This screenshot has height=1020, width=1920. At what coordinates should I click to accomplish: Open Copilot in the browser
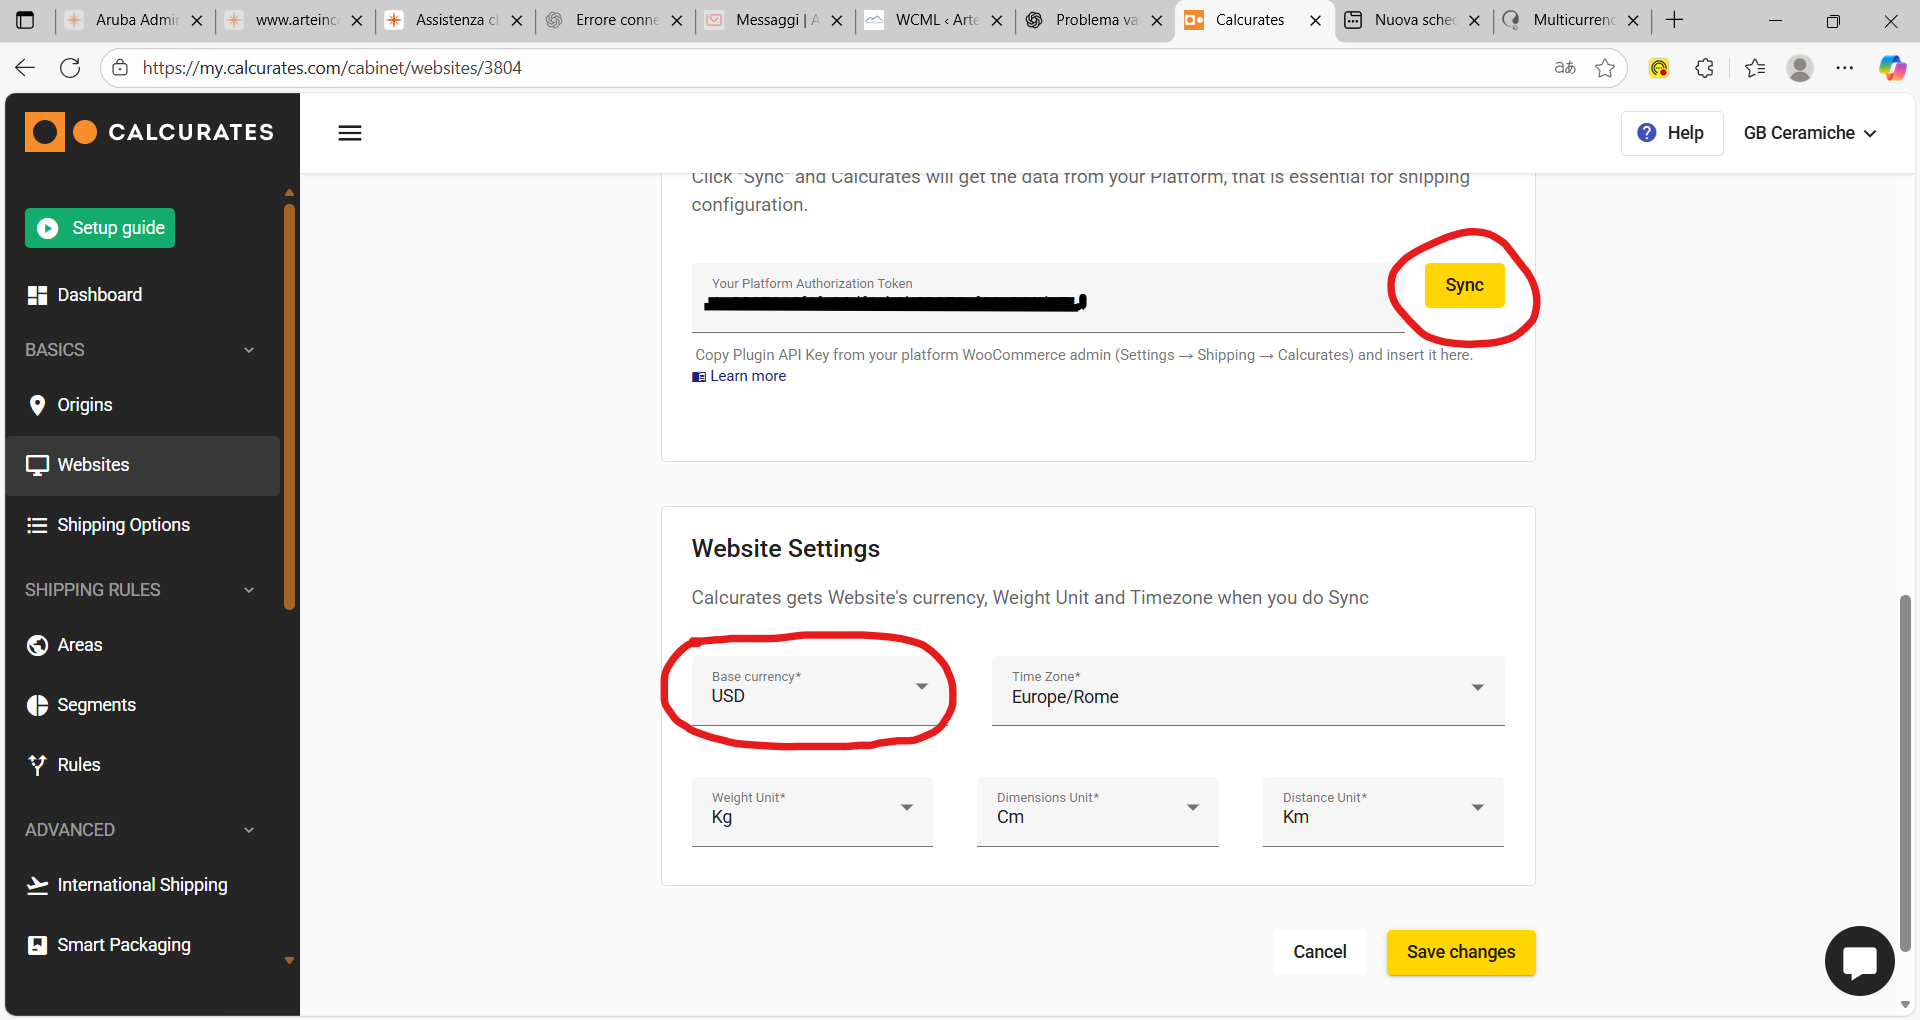(1892, 68)
